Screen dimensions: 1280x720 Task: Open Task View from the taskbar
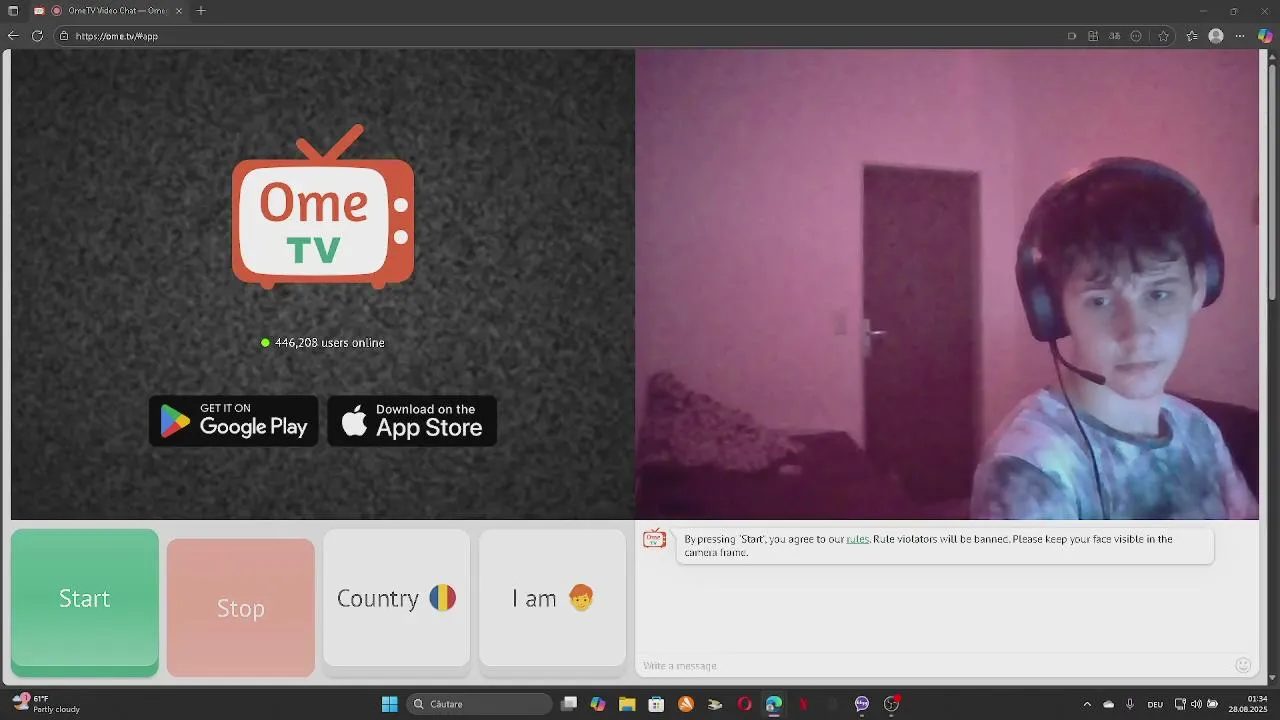tap(569, 704)
